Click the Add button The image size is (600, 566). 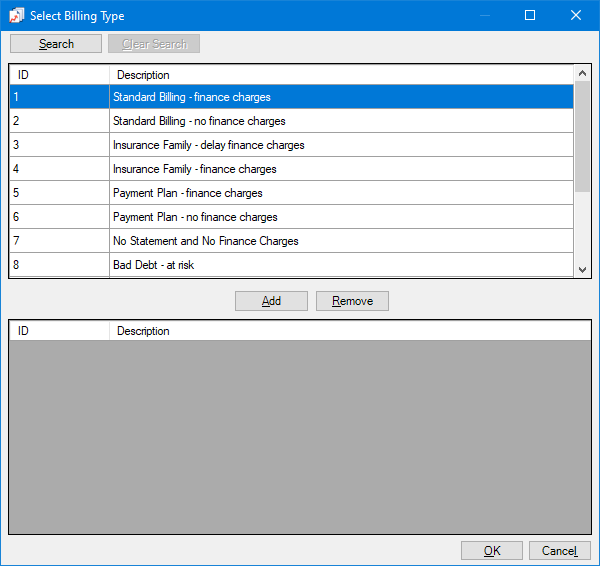[271, 301]
